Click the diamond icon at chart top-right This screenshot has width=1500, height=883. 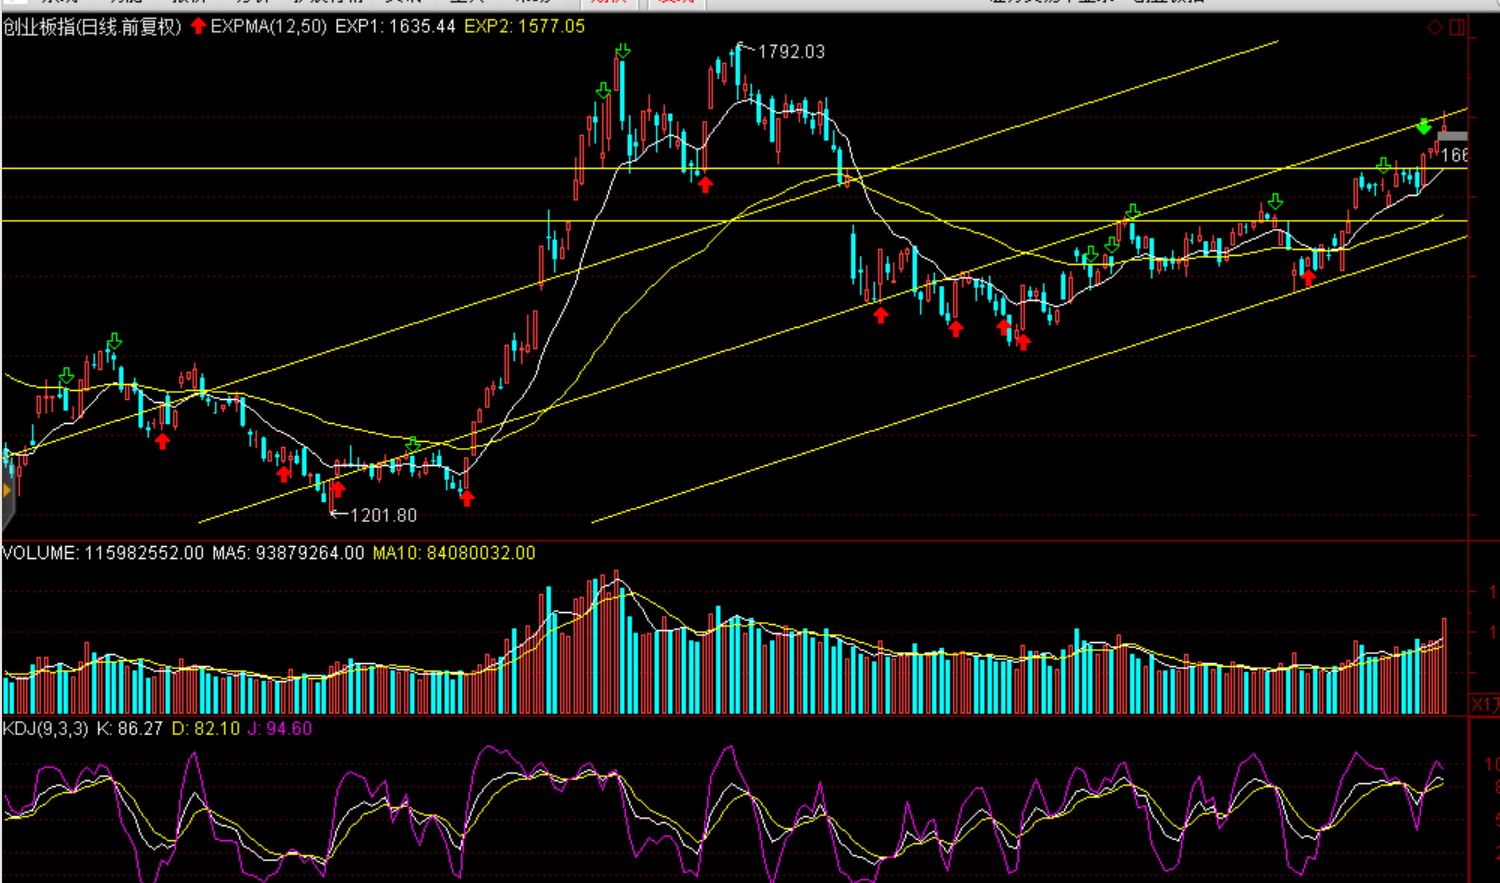pyautogui.click(x=1435, y=28)
